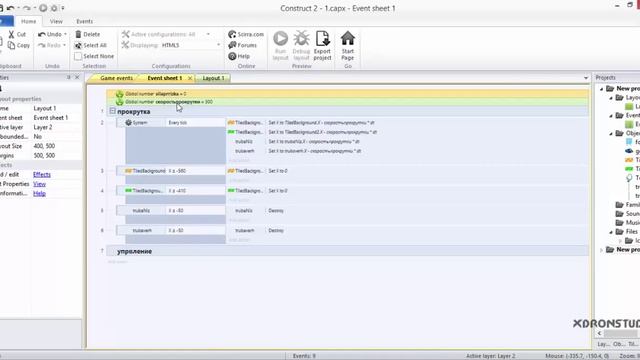Pin the Properties panel
The image size is (640, 360).
(x=69, y=77)
